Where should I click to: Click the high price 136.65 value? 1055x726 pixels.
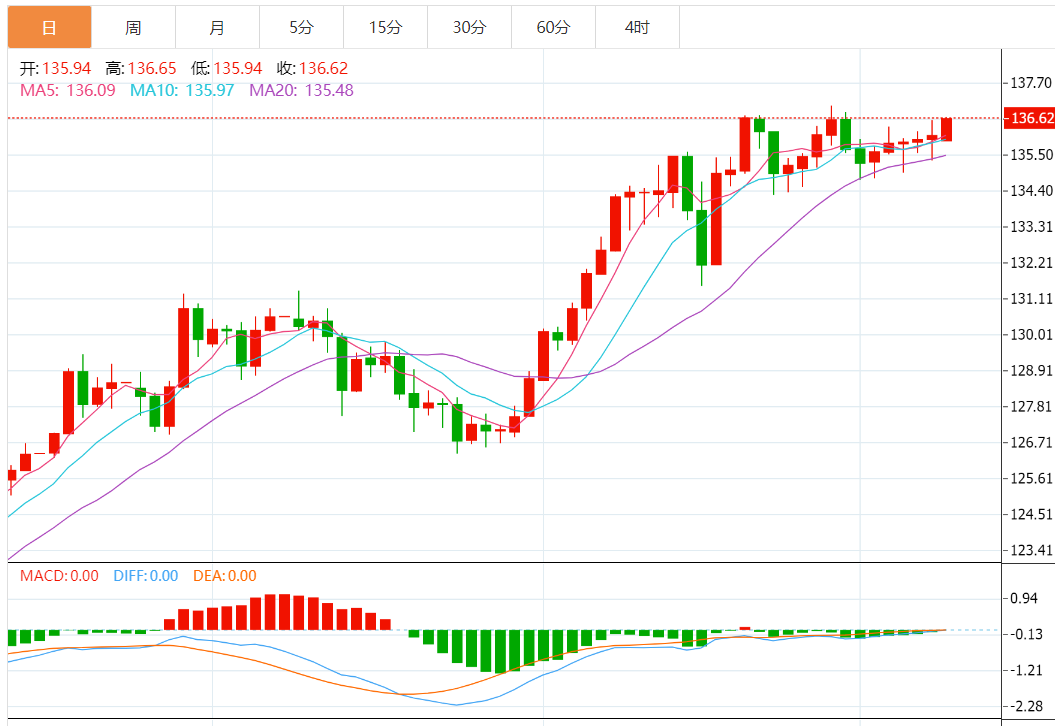coord(152,69)
